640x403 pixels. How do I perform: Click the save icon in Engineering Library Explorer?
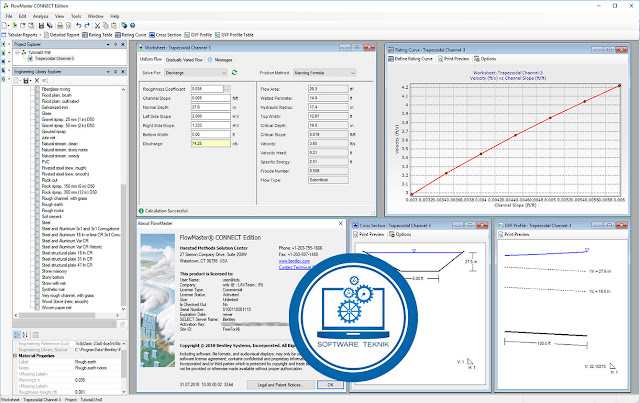26,80
